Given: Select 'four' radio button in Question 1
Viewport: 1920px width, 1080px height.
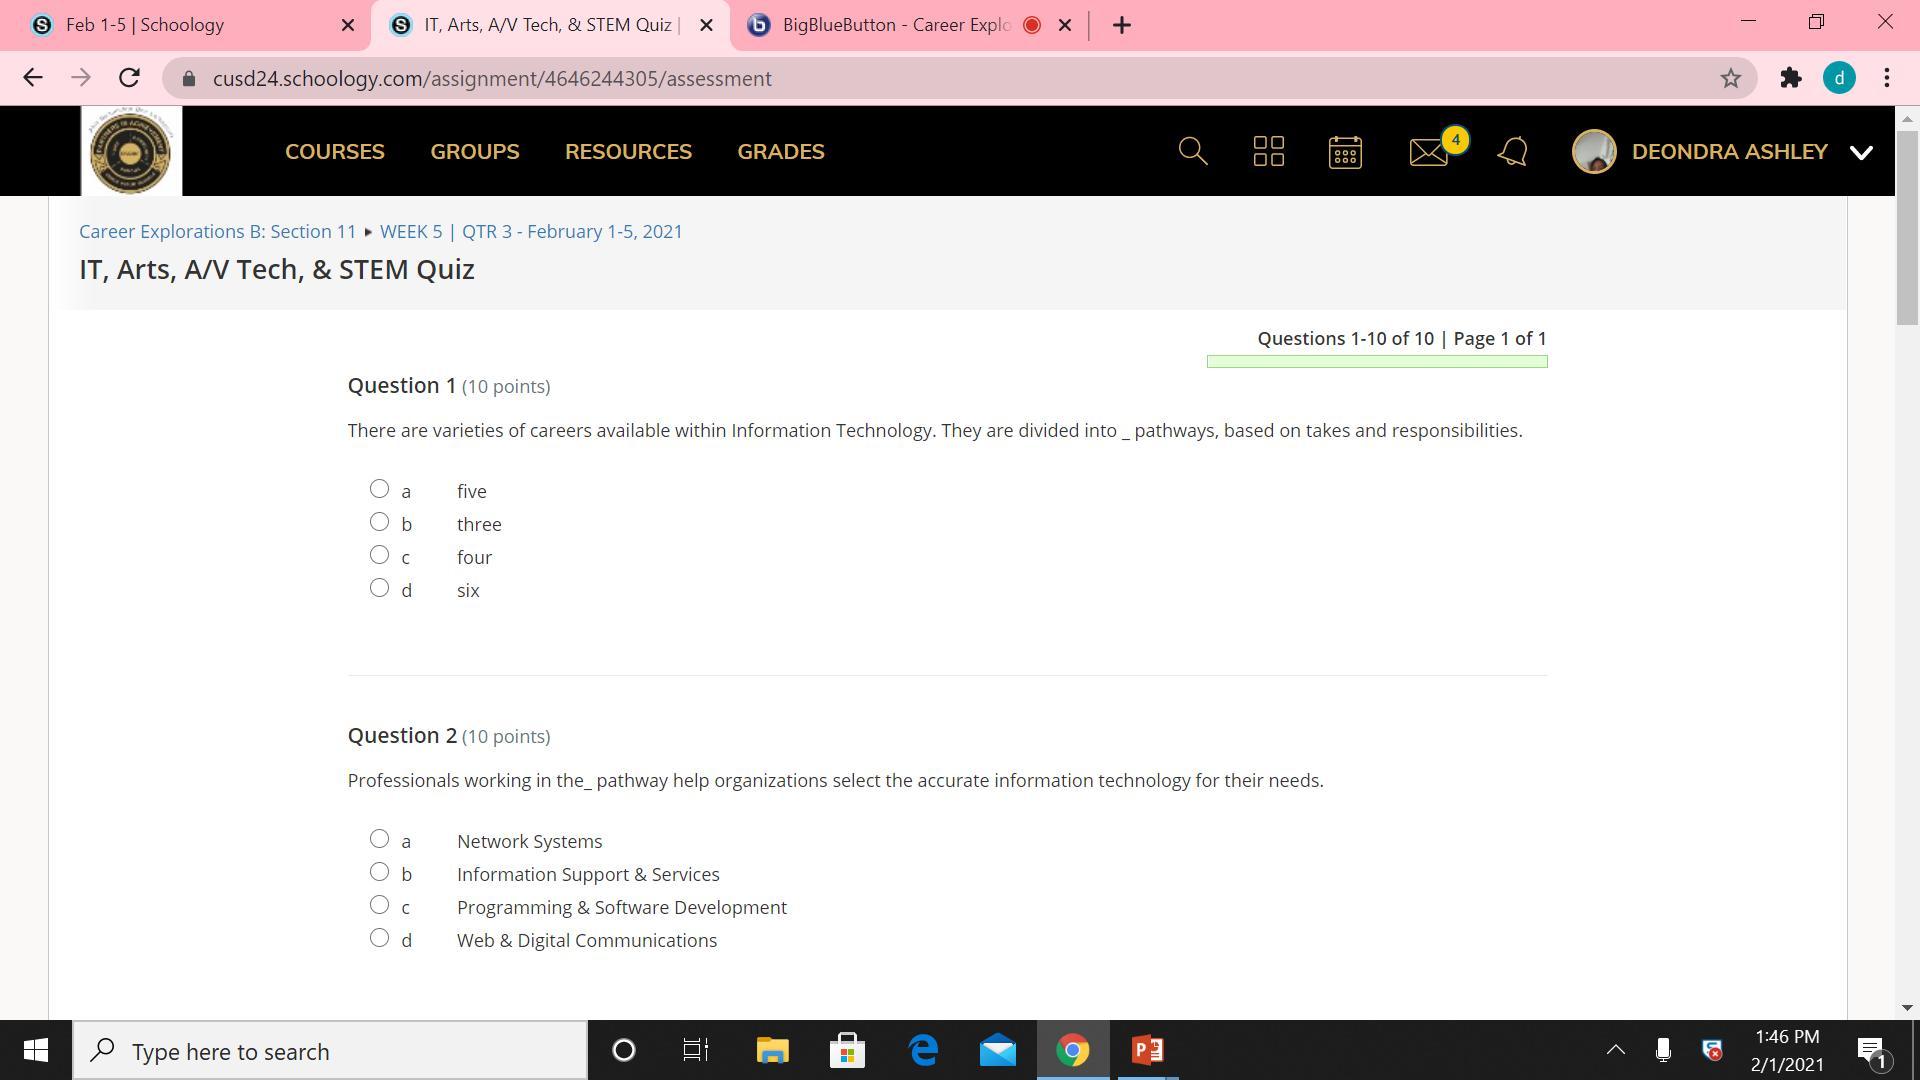Looking at the screenshot, I should click(379, 555).
